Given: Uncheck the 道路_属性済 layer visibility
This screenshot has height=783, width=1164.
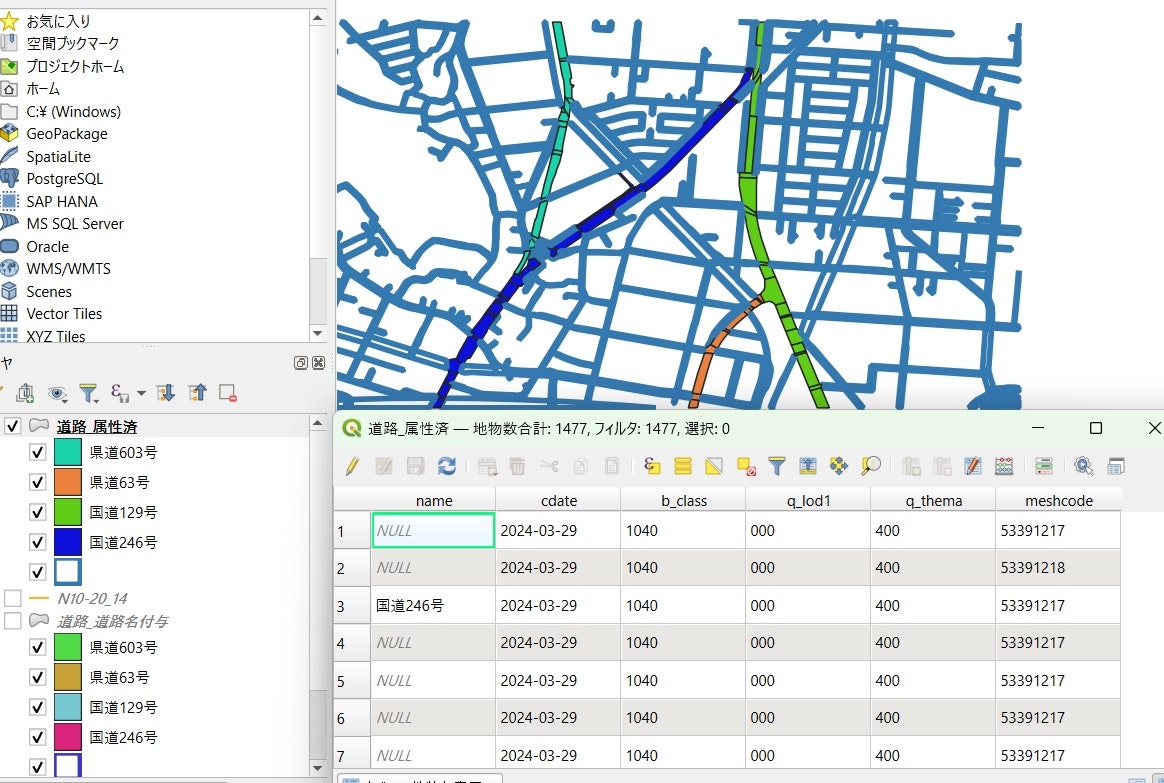Looking at the screenshot, I should (x=13, y=427).
